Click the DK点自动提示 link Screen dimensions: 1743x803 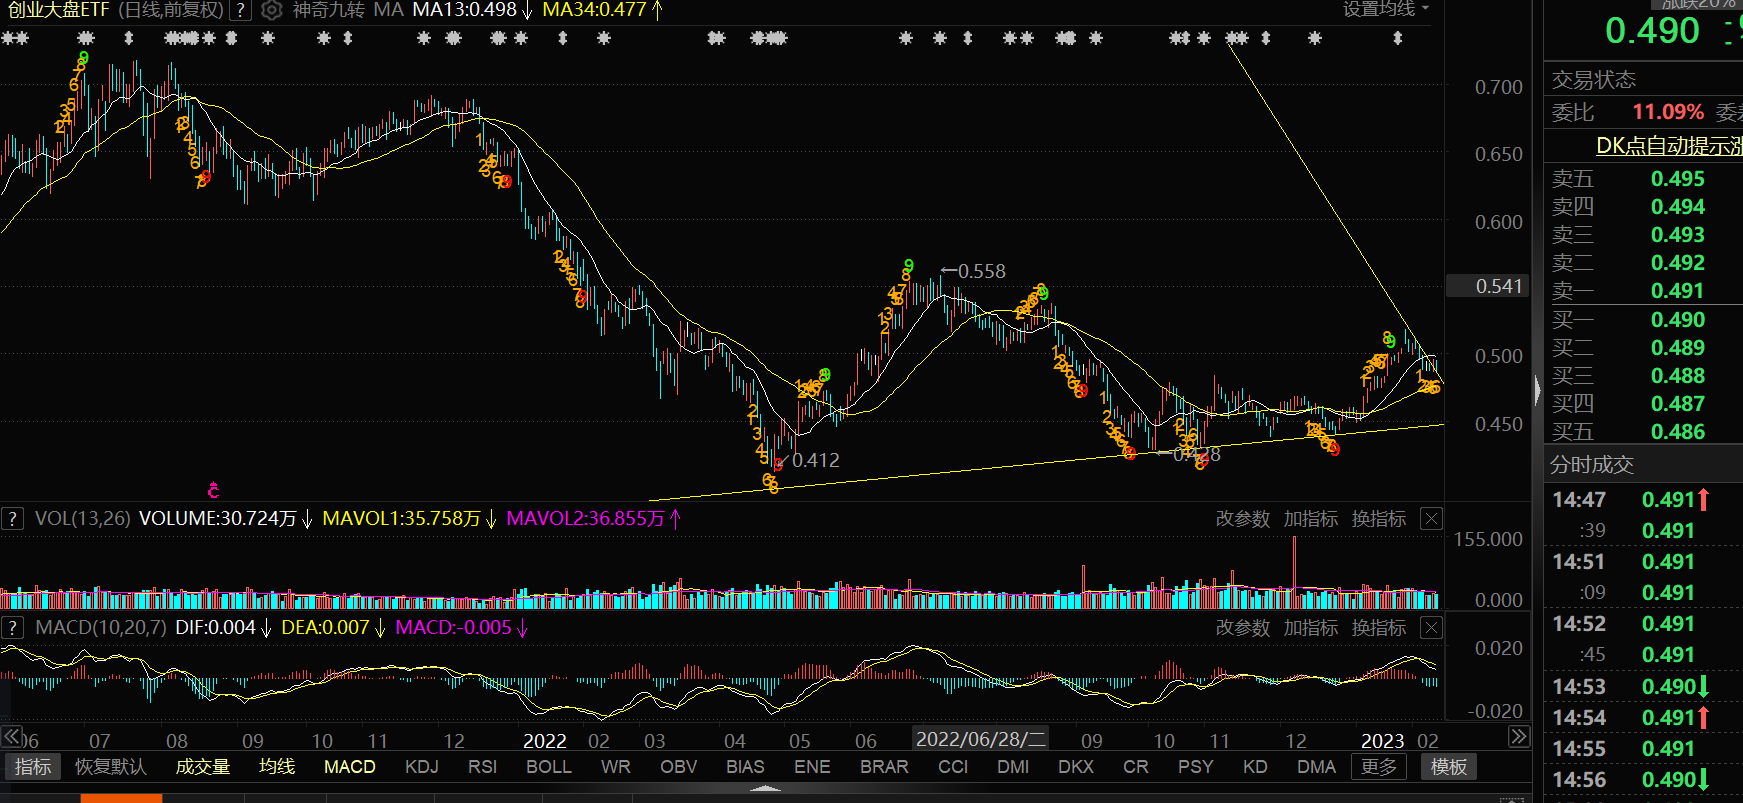click(x=1668, y=146)
